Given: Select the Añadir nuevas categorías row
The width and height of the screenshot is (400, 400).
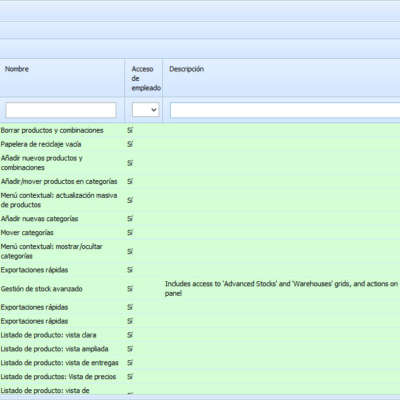Looking at the screenshot, I should [x=200, y=219].
